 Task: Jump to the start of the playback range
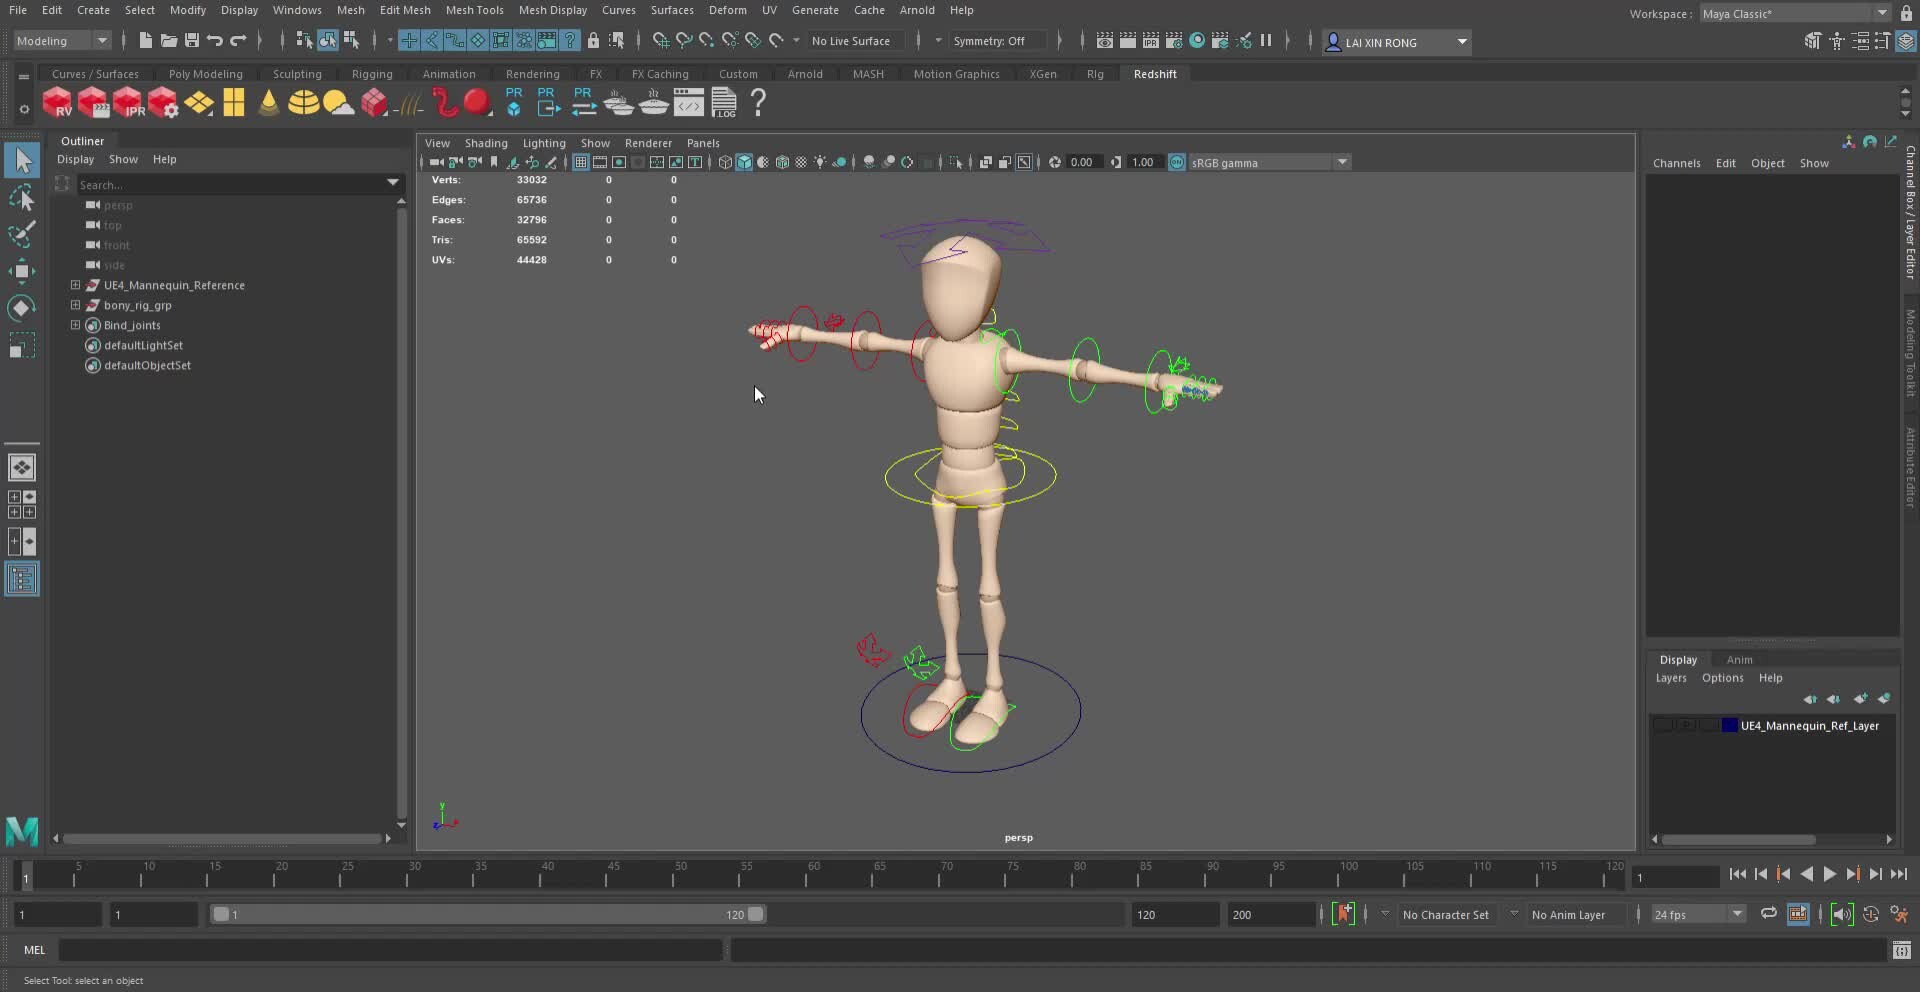1739,874
